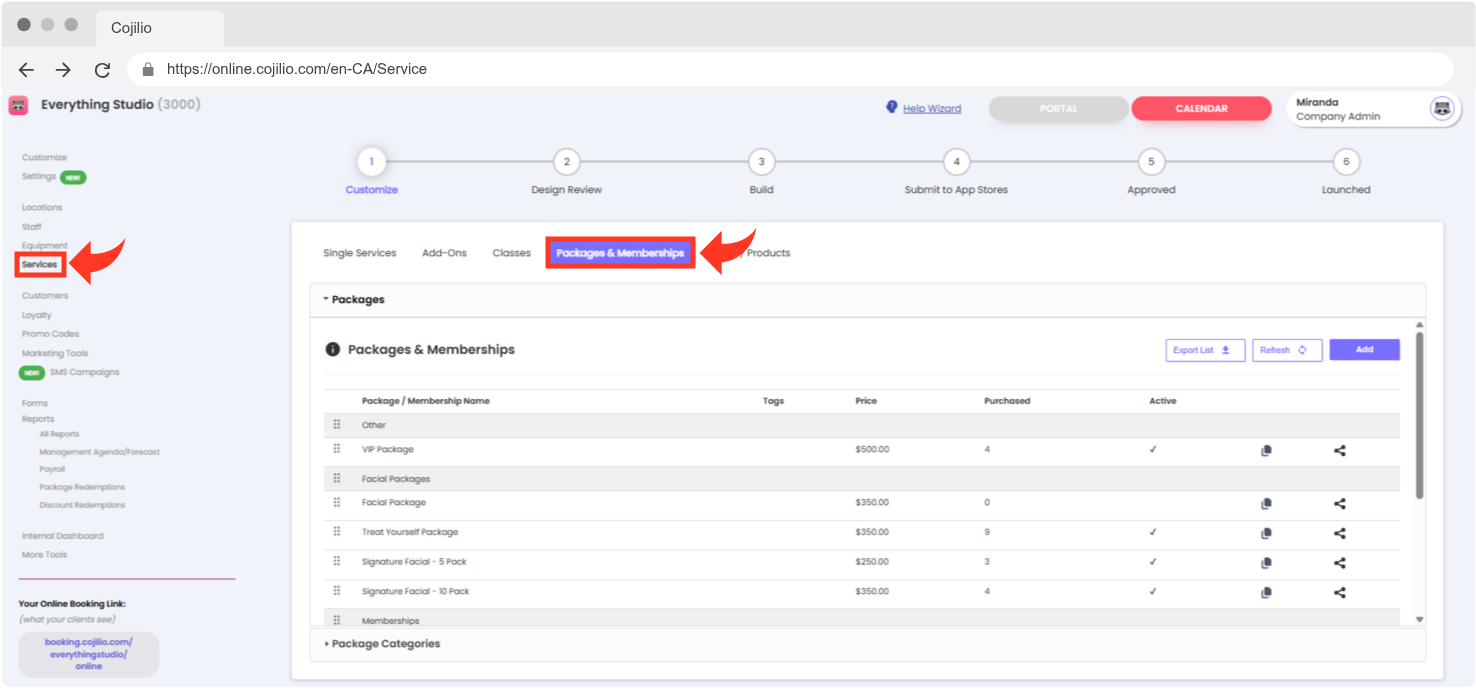Toggle the Active checkmark for VIP Package

point(1153,449)
